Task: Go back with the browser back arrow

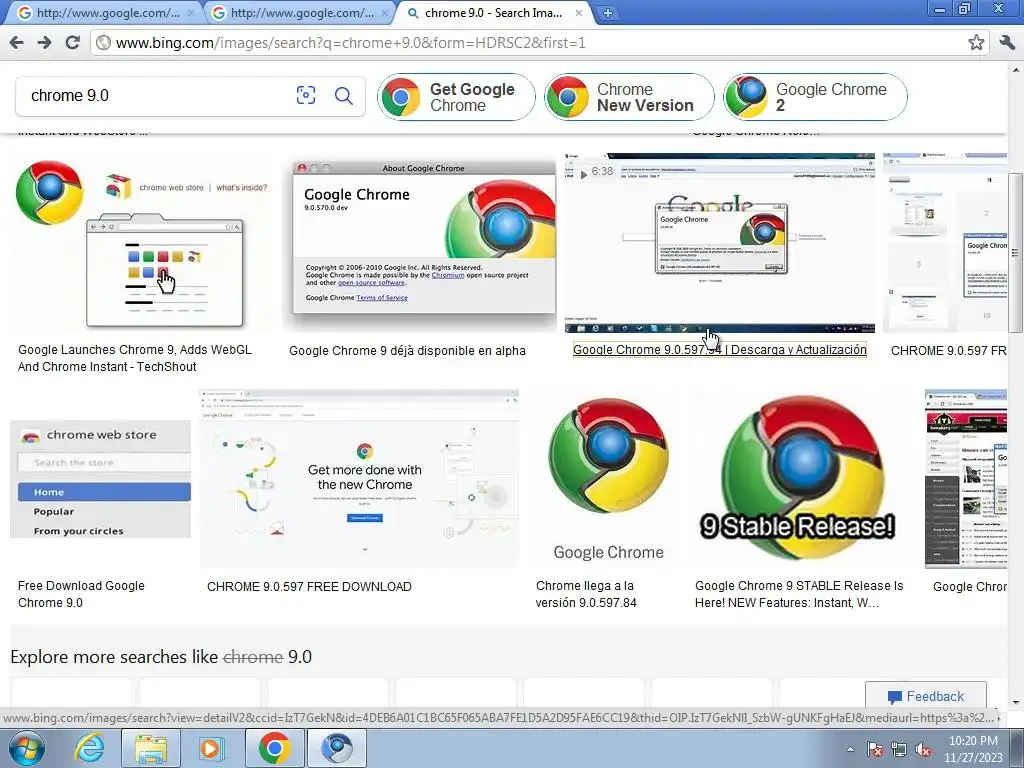Action: (x=17, y=43)
